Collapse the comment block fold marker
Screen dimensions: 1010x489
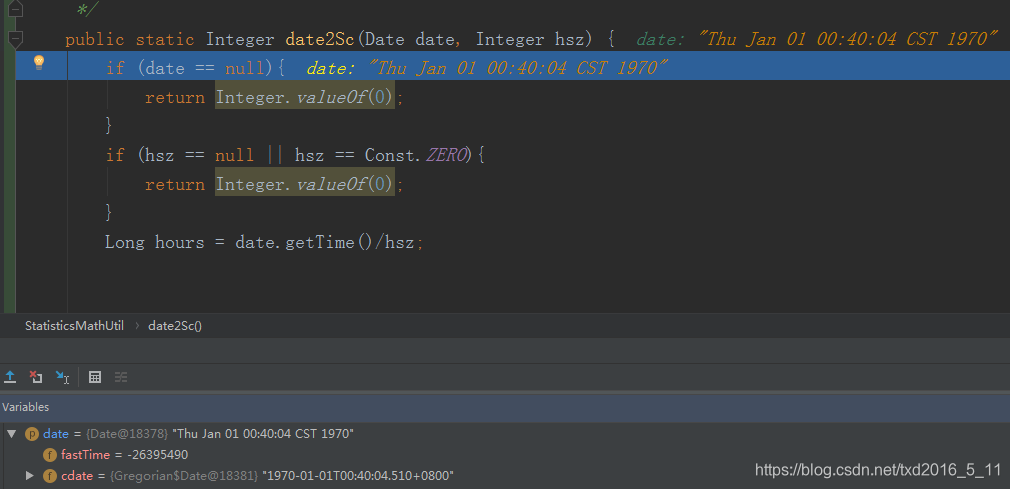[x=15, y=8]
